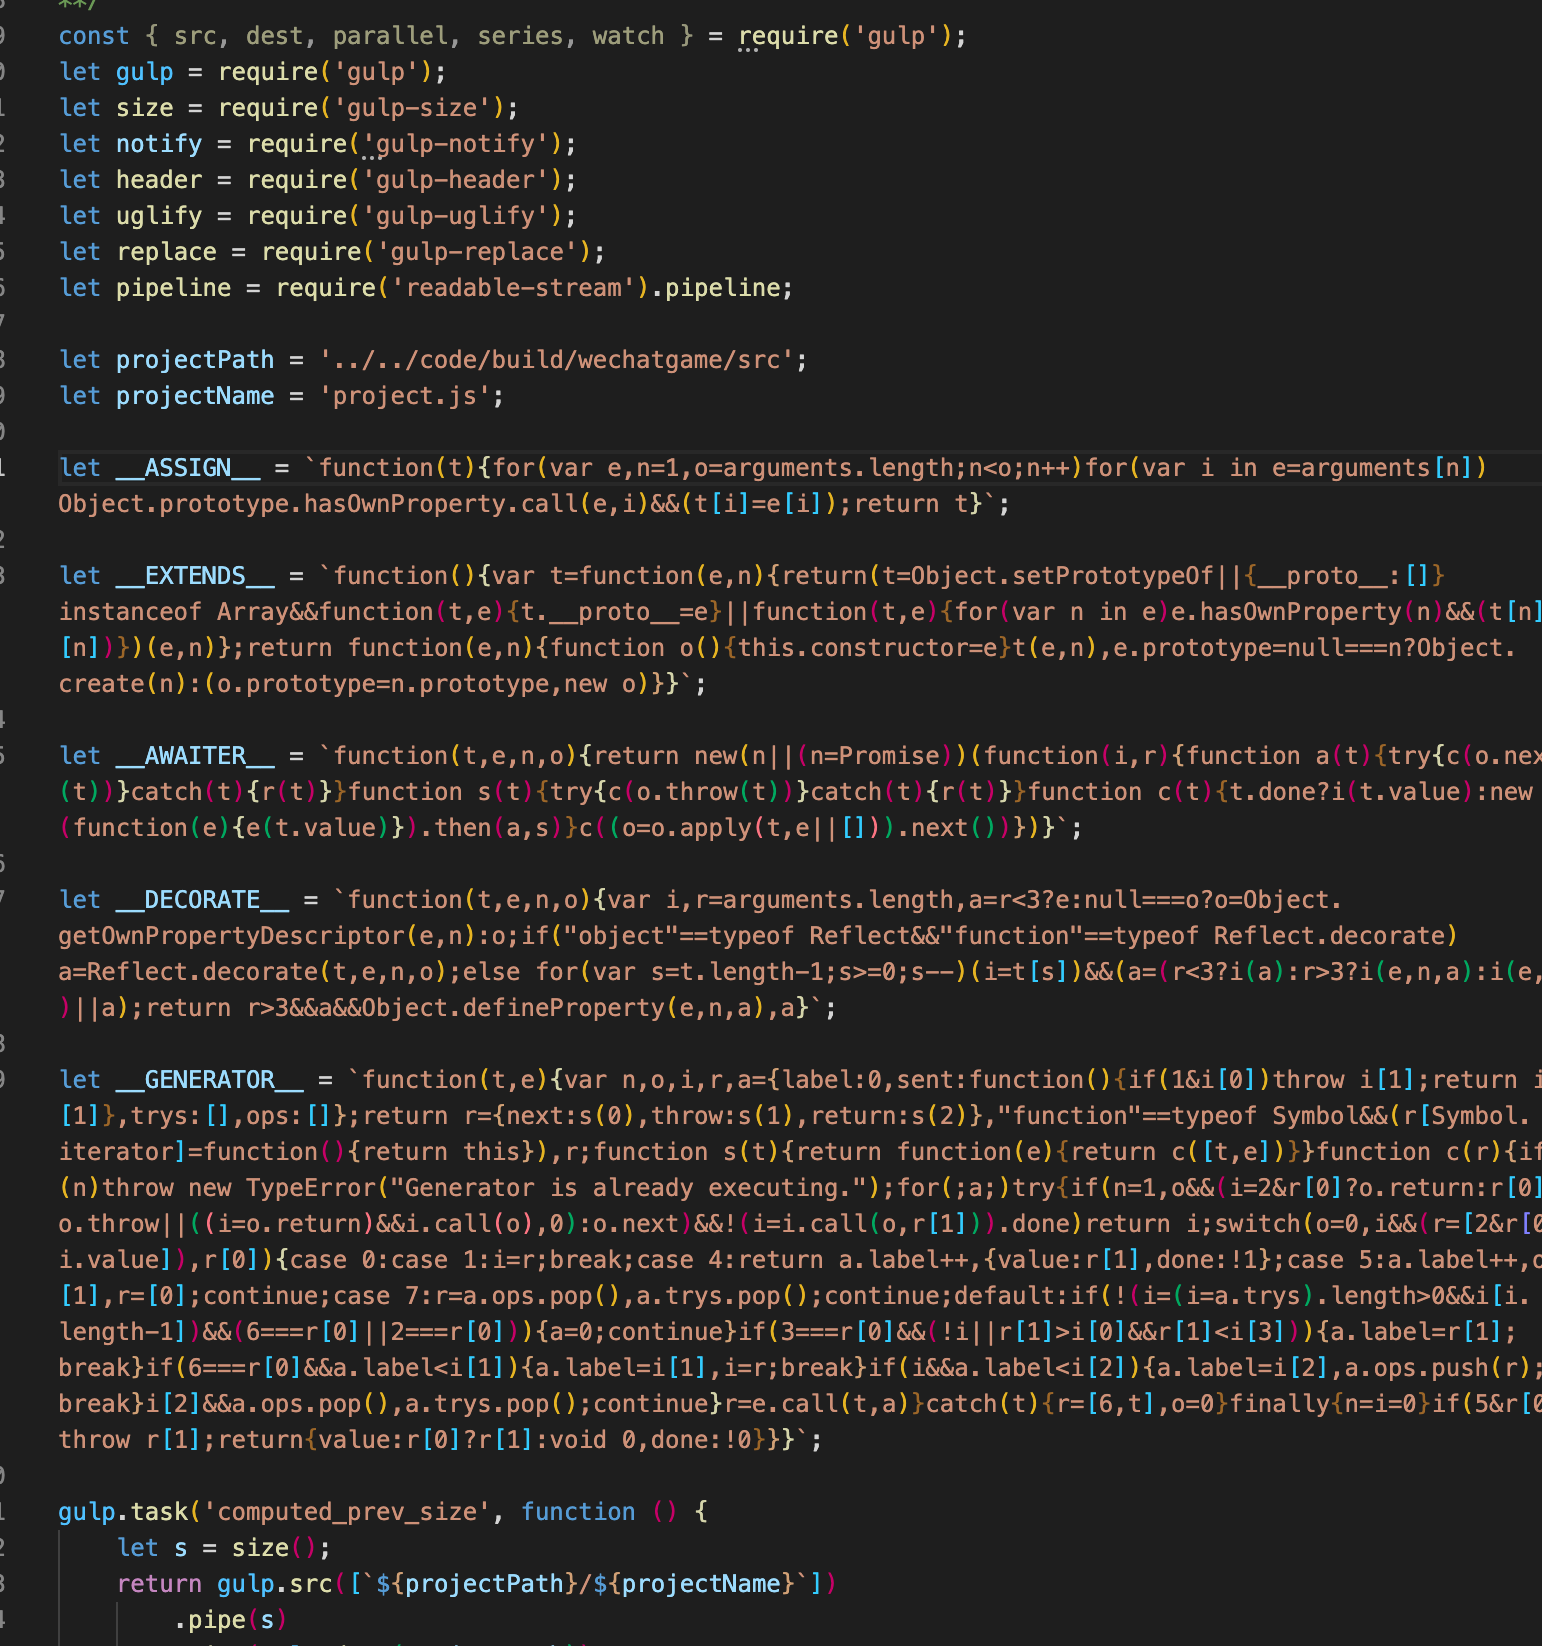Click the '__EXTENDS__' identifier
The height and width of the screenshot is (1646, 1542).
[195, 576]
